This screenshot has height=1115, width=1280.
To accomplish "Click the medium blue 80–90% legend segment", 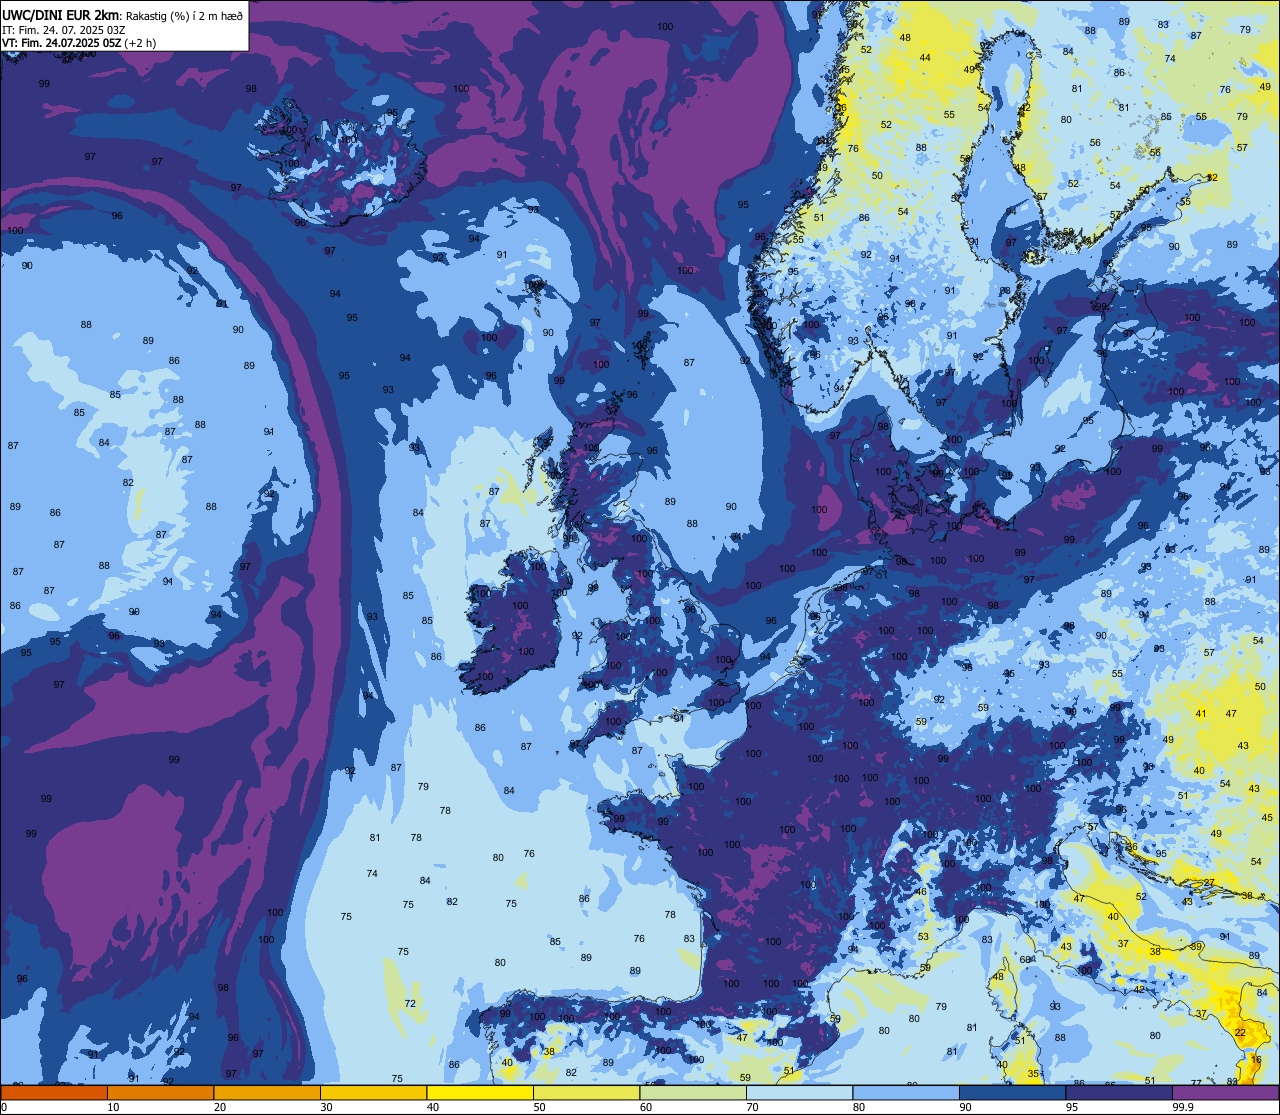I will pyautogui.click(x=906, y=1092).
